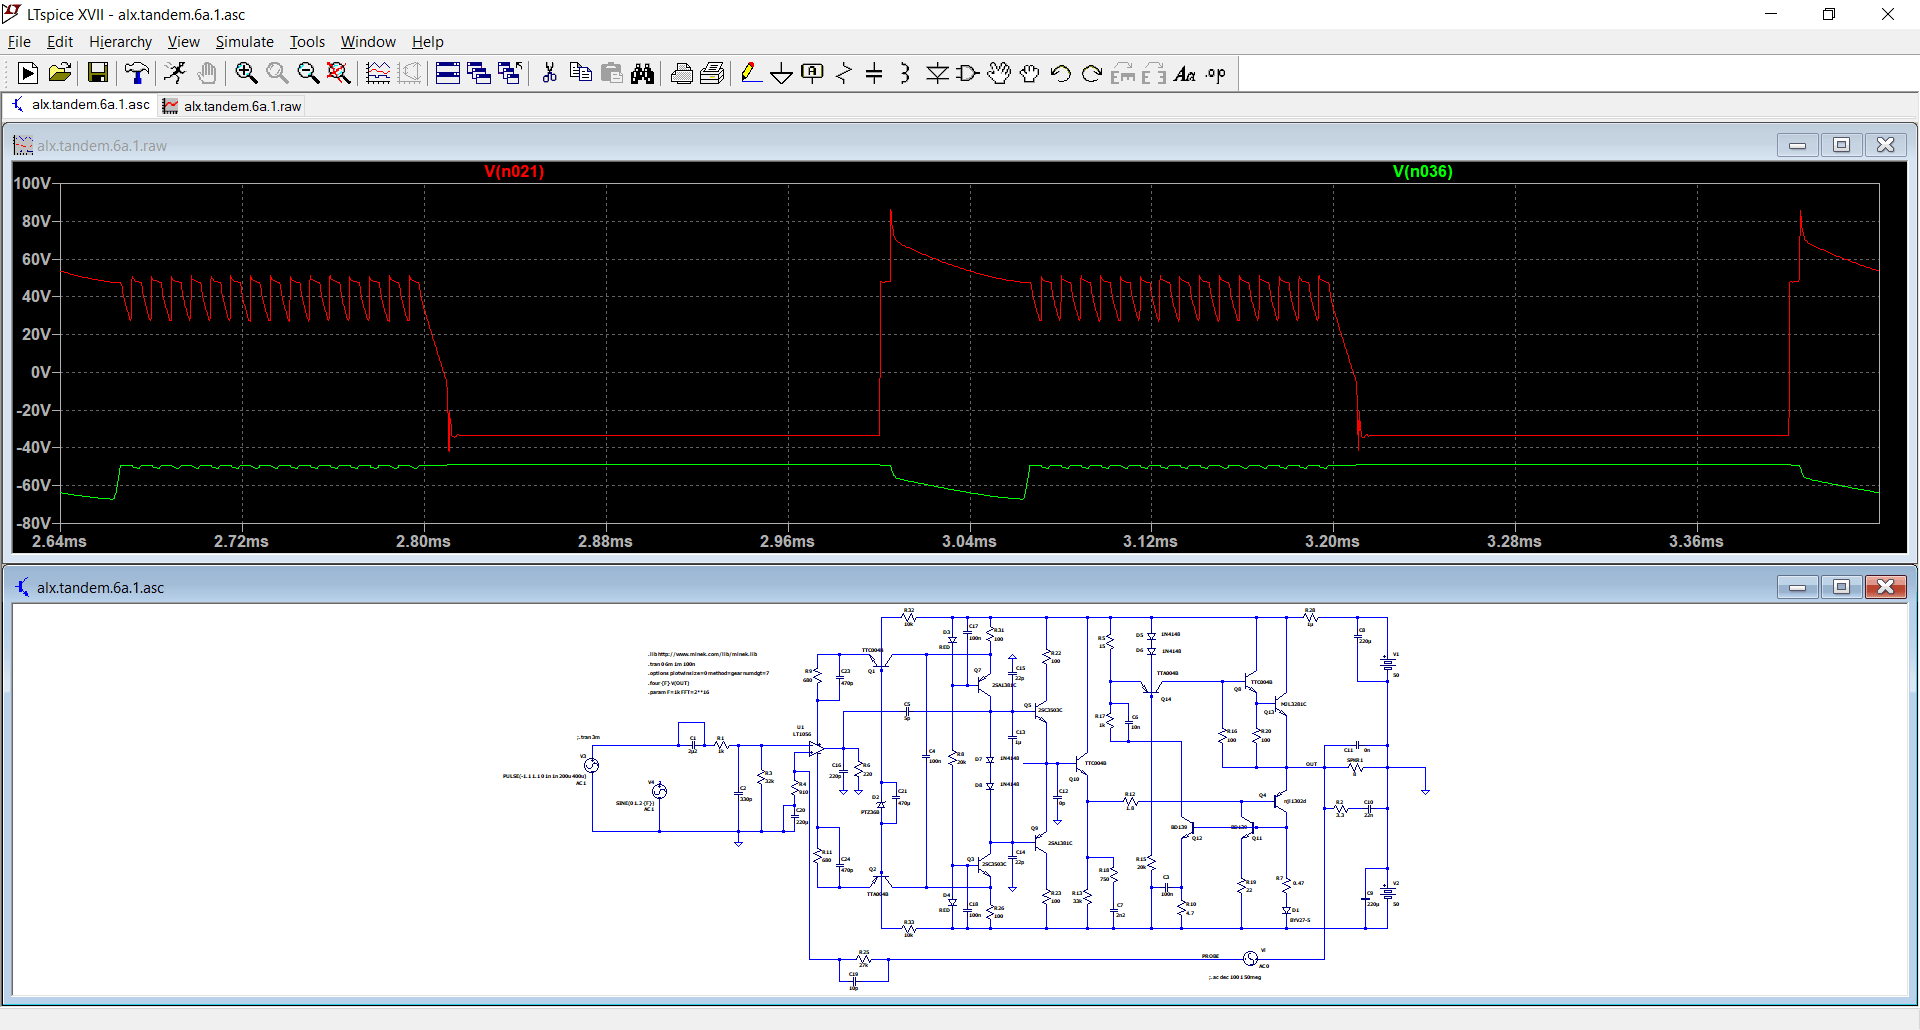The width and height of the screenshot is (1920, 1030).
Task: Click the Undo arrow icon
Action: pos(1061,73)
